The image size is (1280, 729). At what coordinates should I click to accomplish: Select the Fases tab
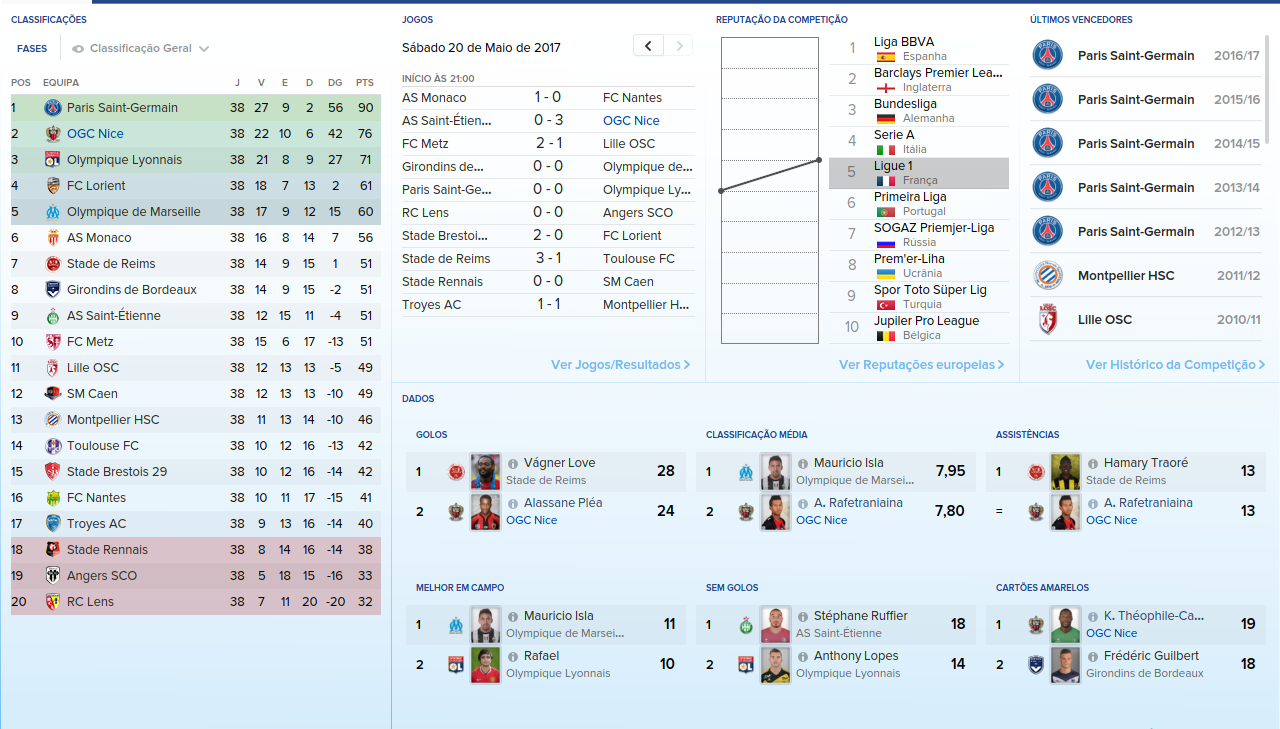coord(32,48)
